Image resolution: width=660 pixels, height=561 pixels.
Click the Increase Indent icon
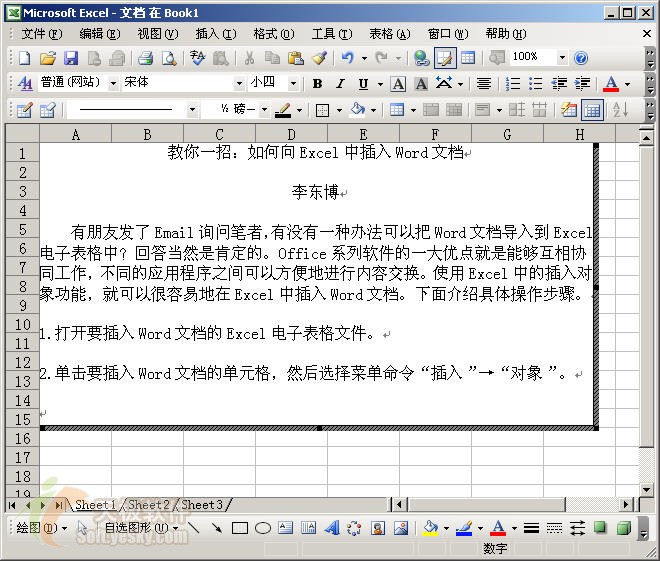pyautogui.click(x=582, y=84)
